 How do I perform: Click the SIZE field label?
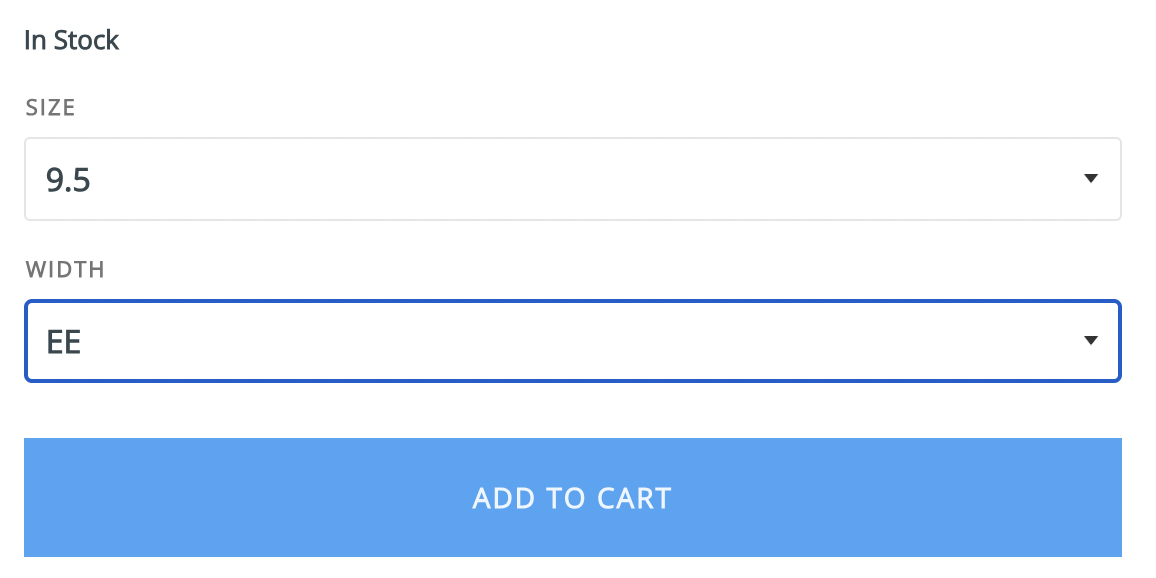(49, 108)
